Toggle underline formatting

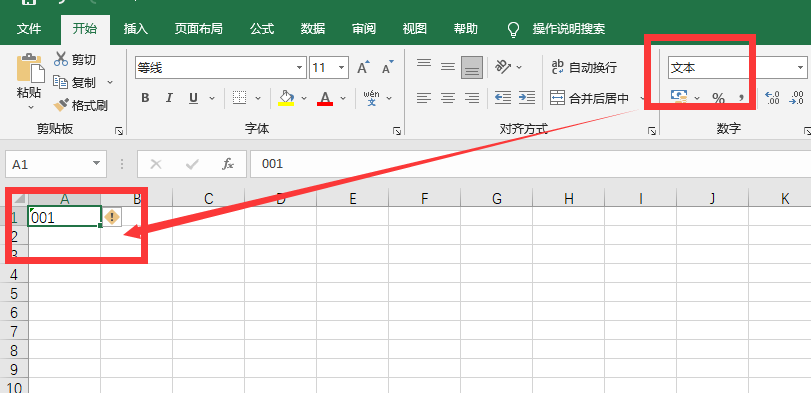193,98
